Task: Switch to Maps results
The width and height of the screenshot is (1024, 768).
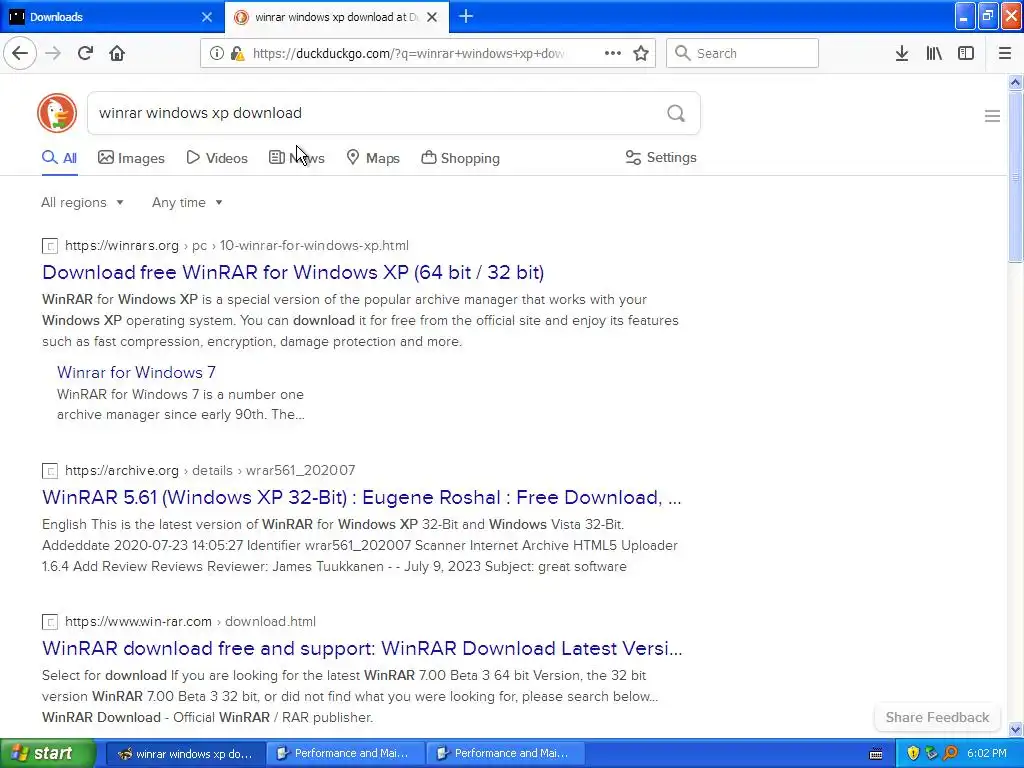Action: (x=373, y=158)
